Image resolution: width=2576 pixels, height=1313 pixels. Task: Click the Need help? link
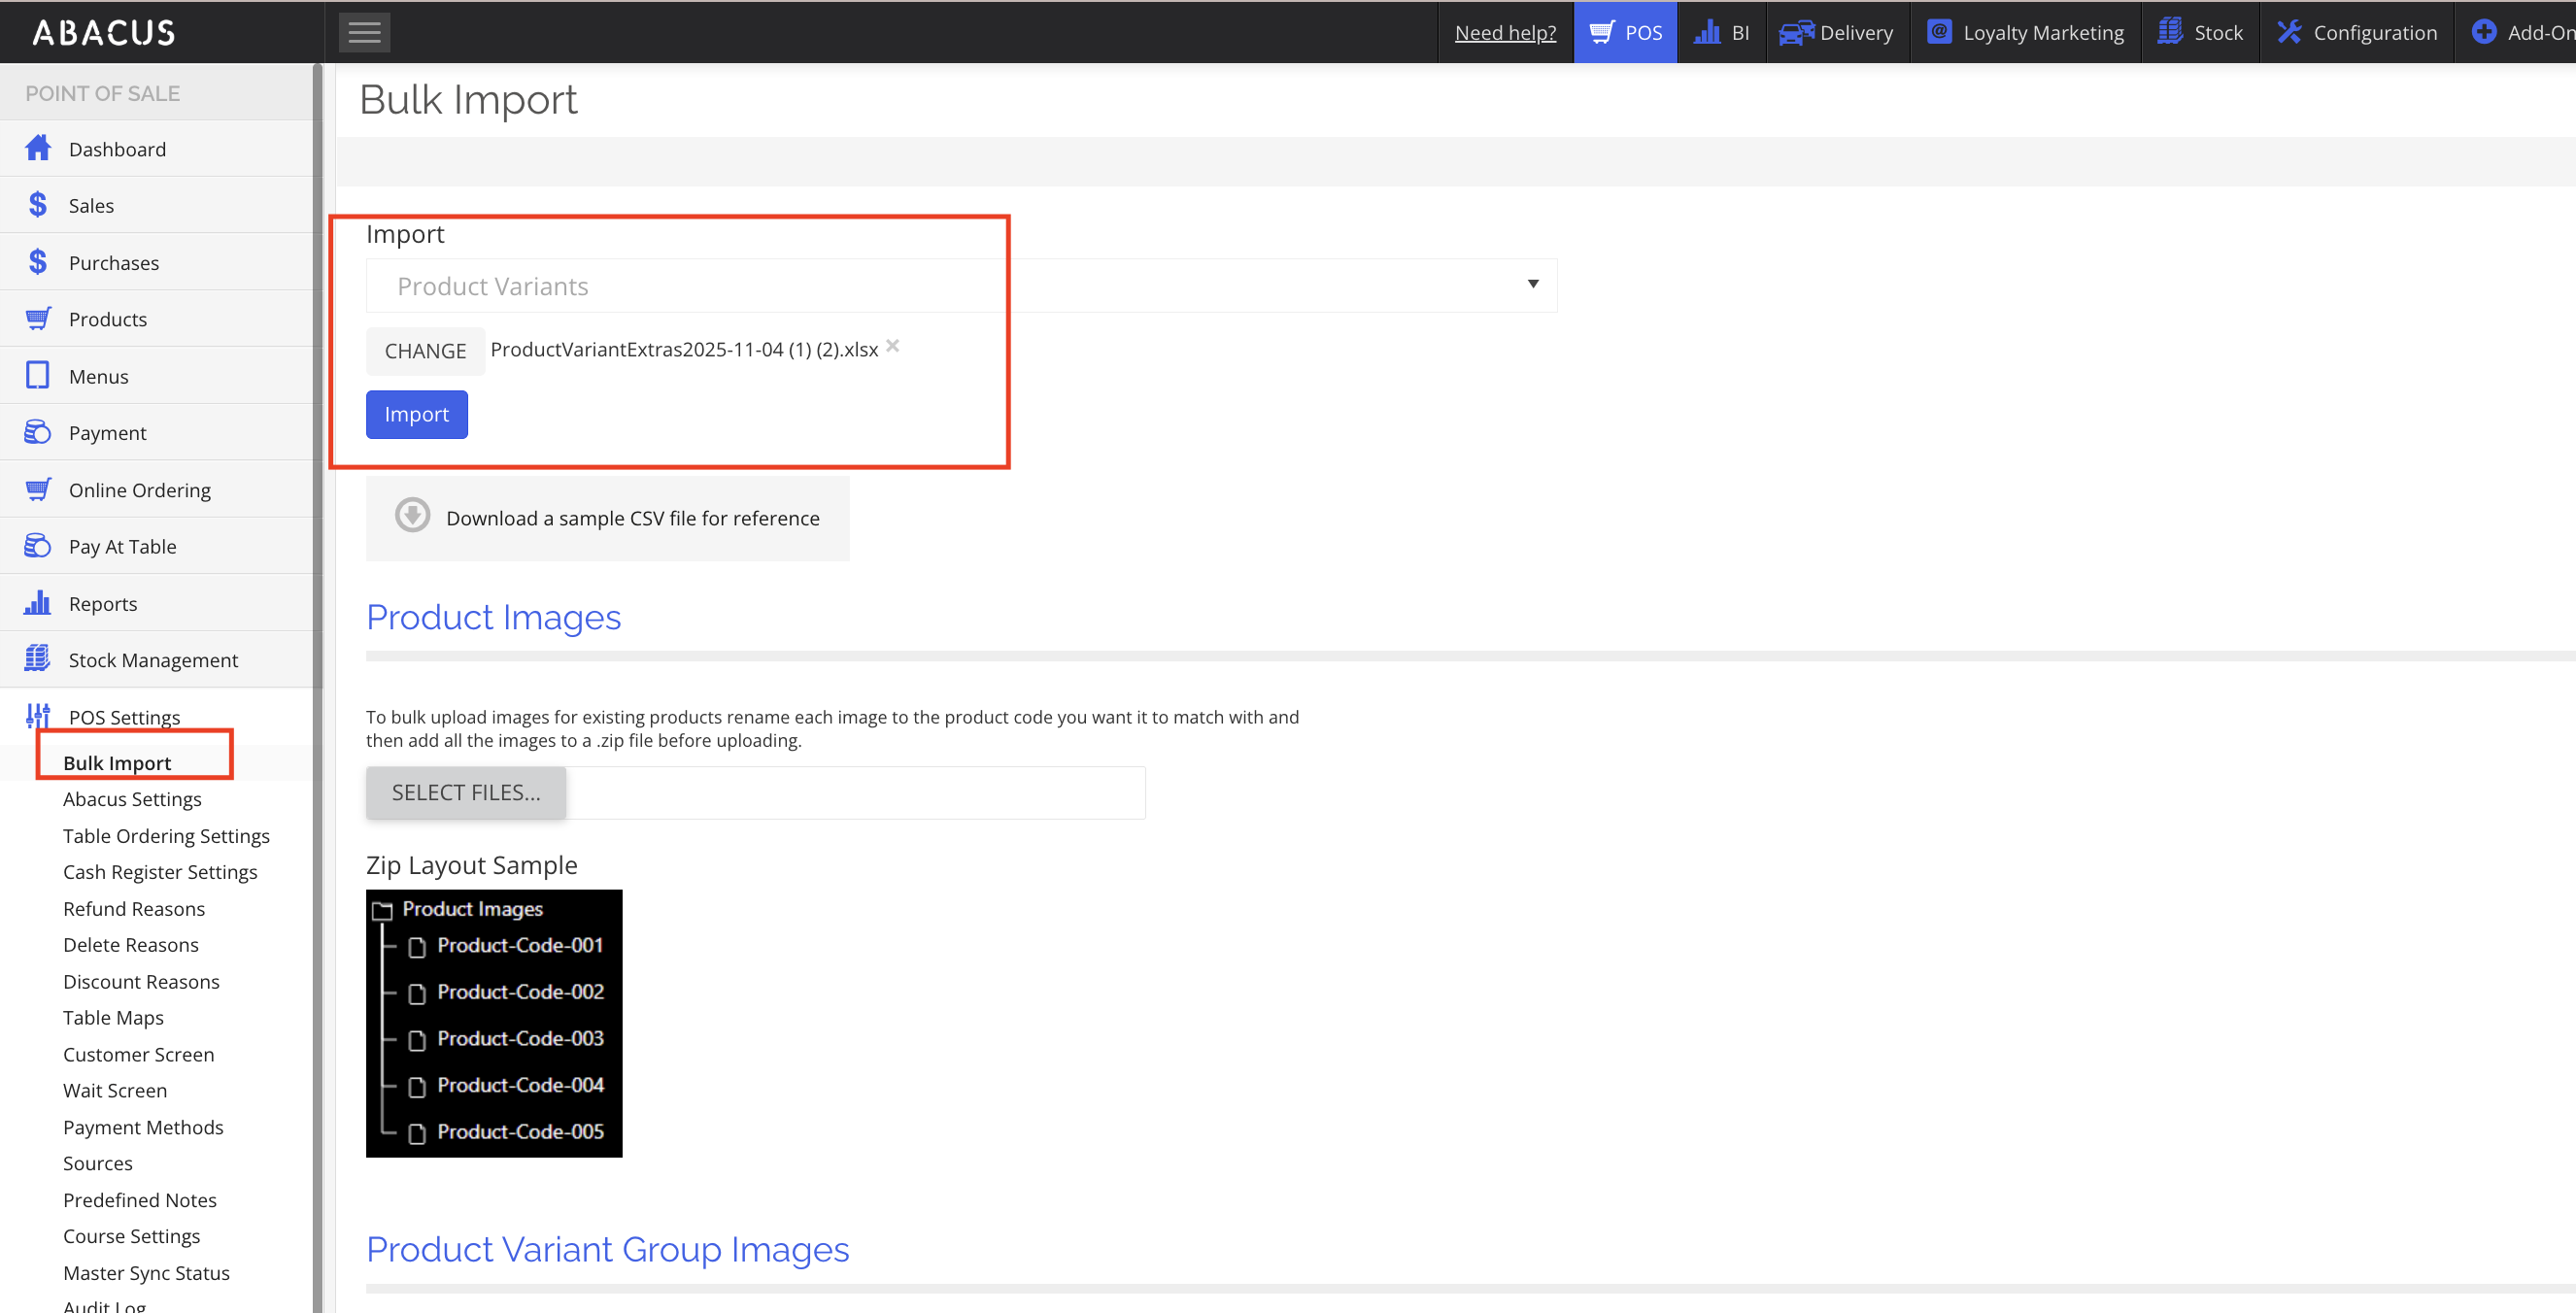pos(1505,32)
